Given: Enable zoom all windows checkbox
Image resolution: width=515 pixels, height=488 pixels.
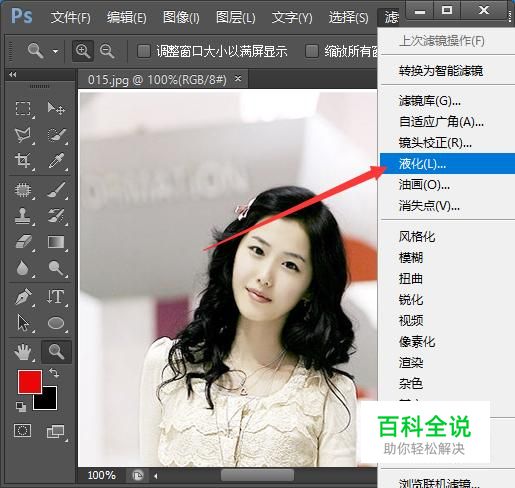Looking at the screenshot, I should click(312, 51).
